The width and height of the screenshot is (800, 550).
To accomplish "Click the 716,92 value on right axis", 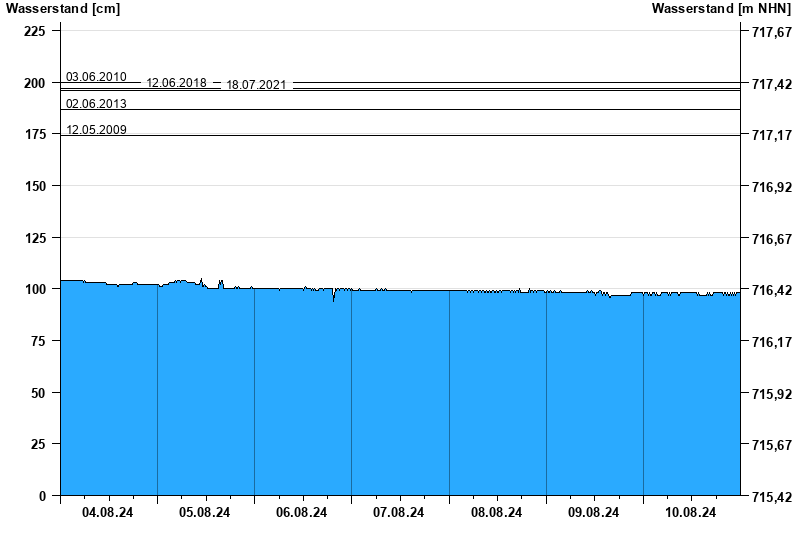I will coord(772,187).
